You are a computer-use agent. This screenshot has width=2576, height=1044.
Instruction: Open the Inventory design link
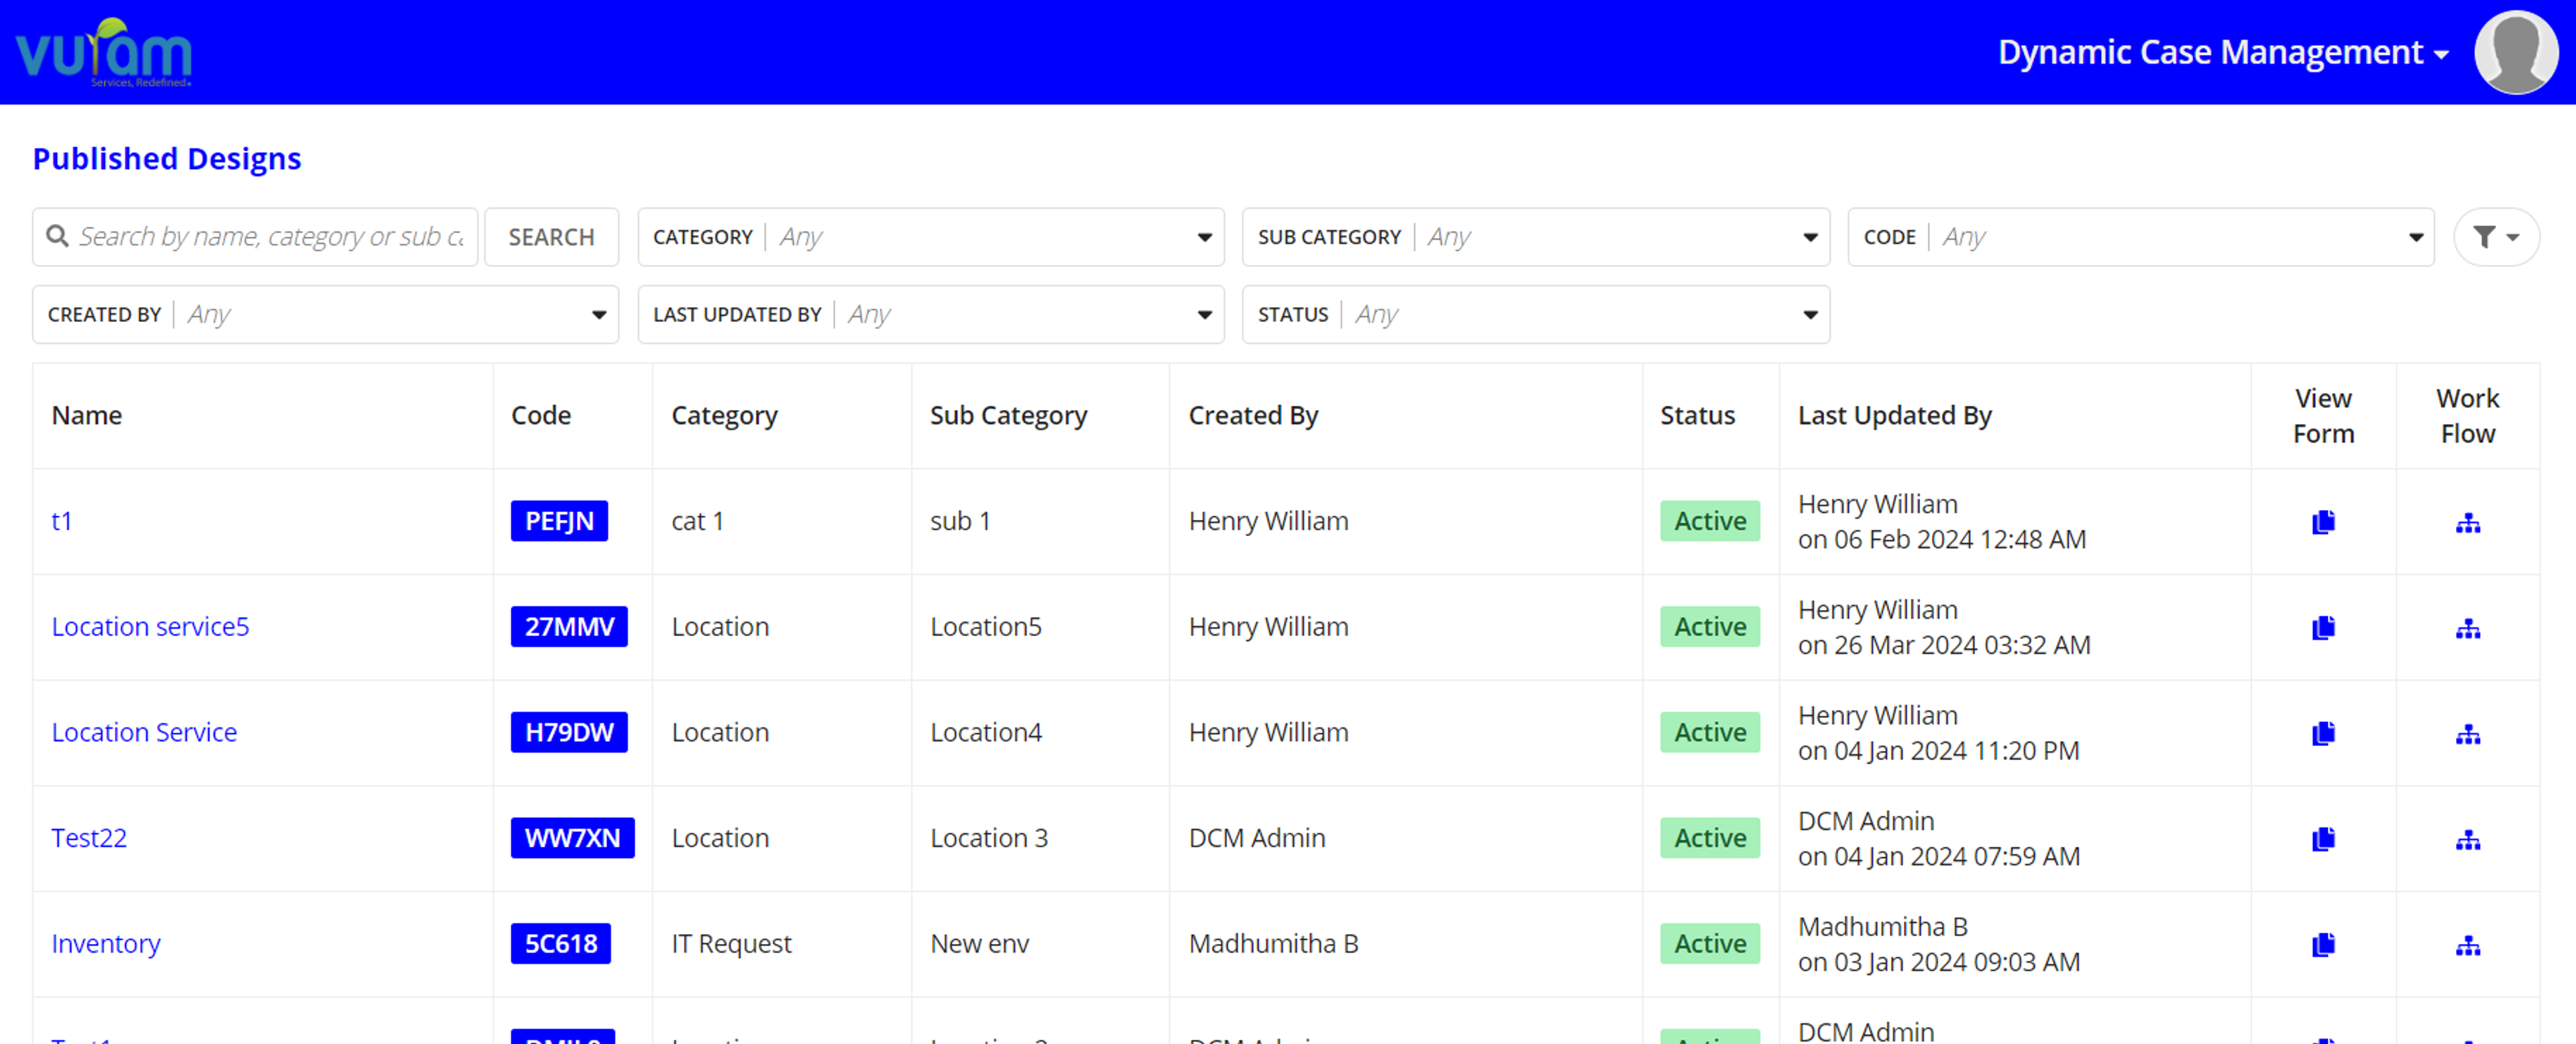tap(105, 944)
